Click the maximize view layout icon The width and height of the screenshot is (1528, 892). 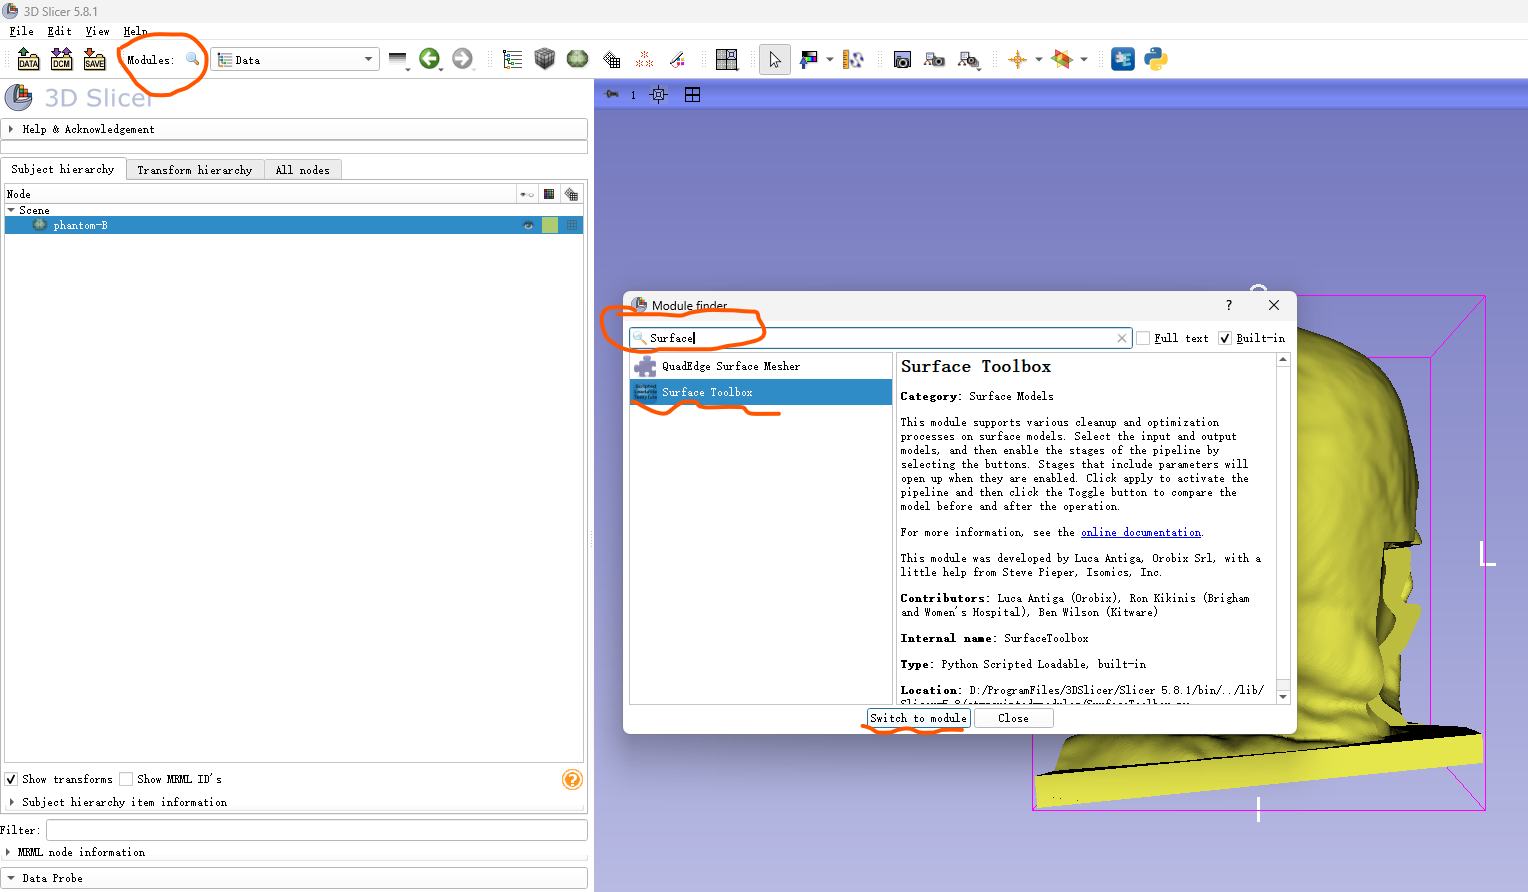692,94
